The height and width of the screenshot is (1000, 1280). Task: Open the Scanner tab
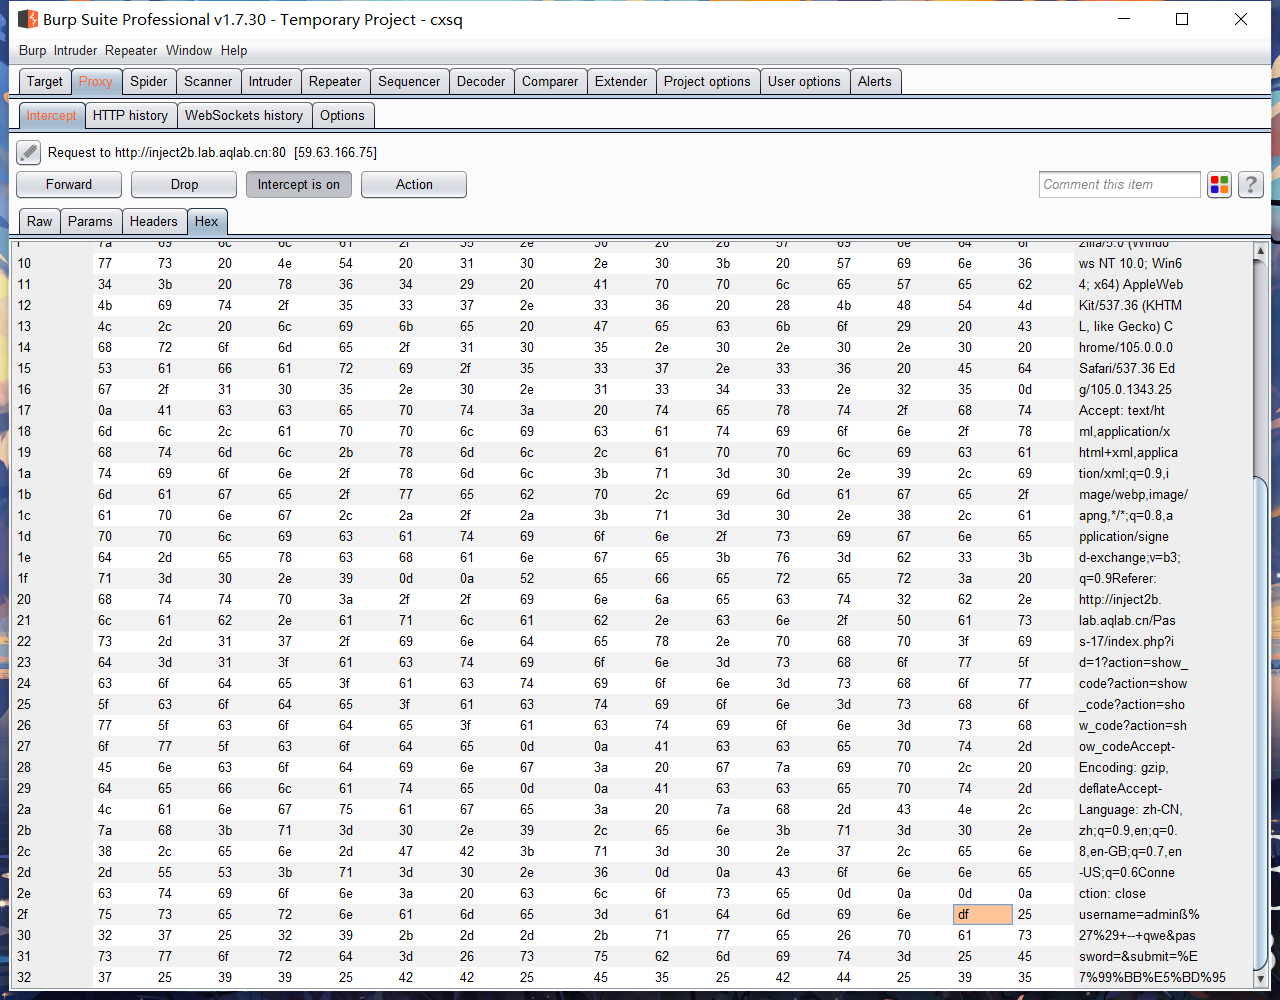[208, 82]
